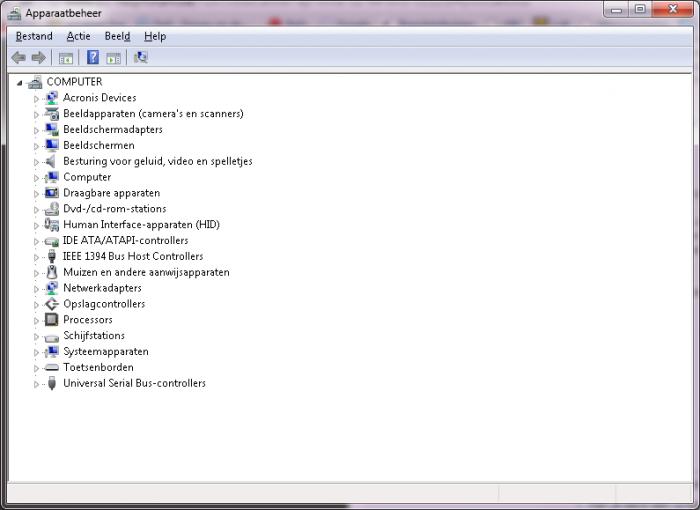Expand the Schijfstations node
The image size is (700, 510).
pyautogui.click(x=36, y=336)
